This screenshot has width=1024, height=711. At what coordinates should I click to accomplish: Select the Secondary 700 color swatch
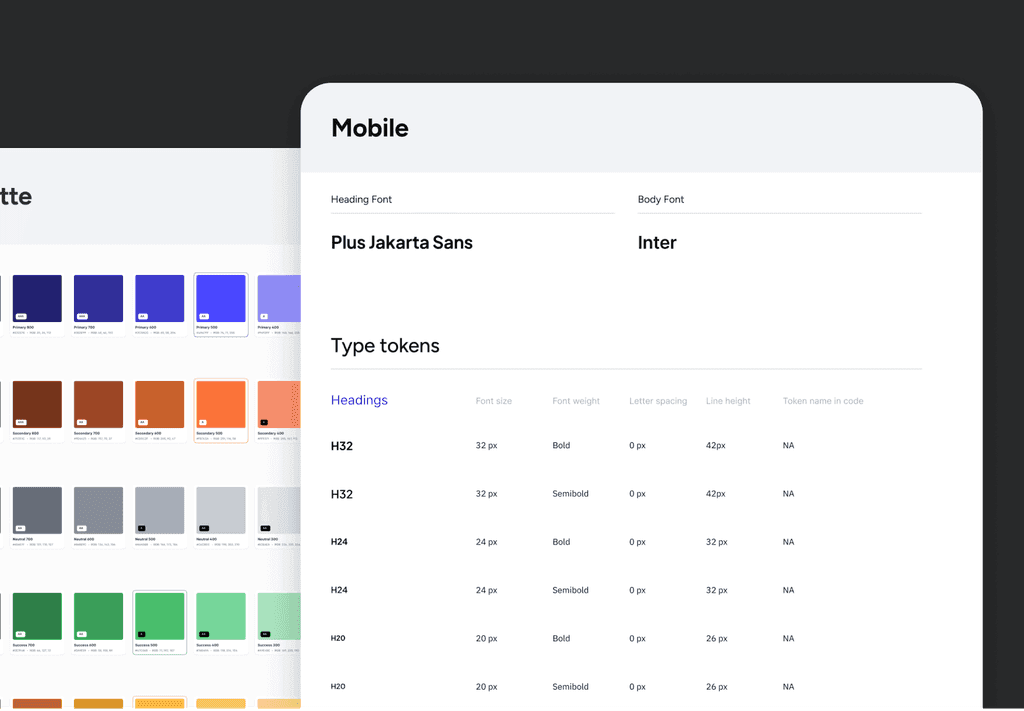tap(99, 405)
